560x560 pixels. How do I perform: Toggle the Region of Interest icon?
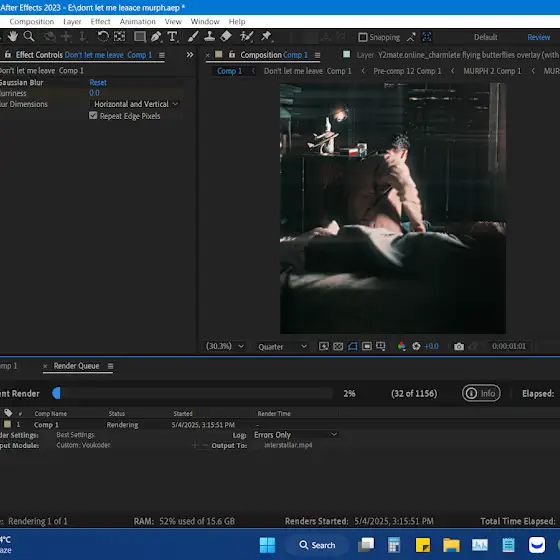coord(367,346)
